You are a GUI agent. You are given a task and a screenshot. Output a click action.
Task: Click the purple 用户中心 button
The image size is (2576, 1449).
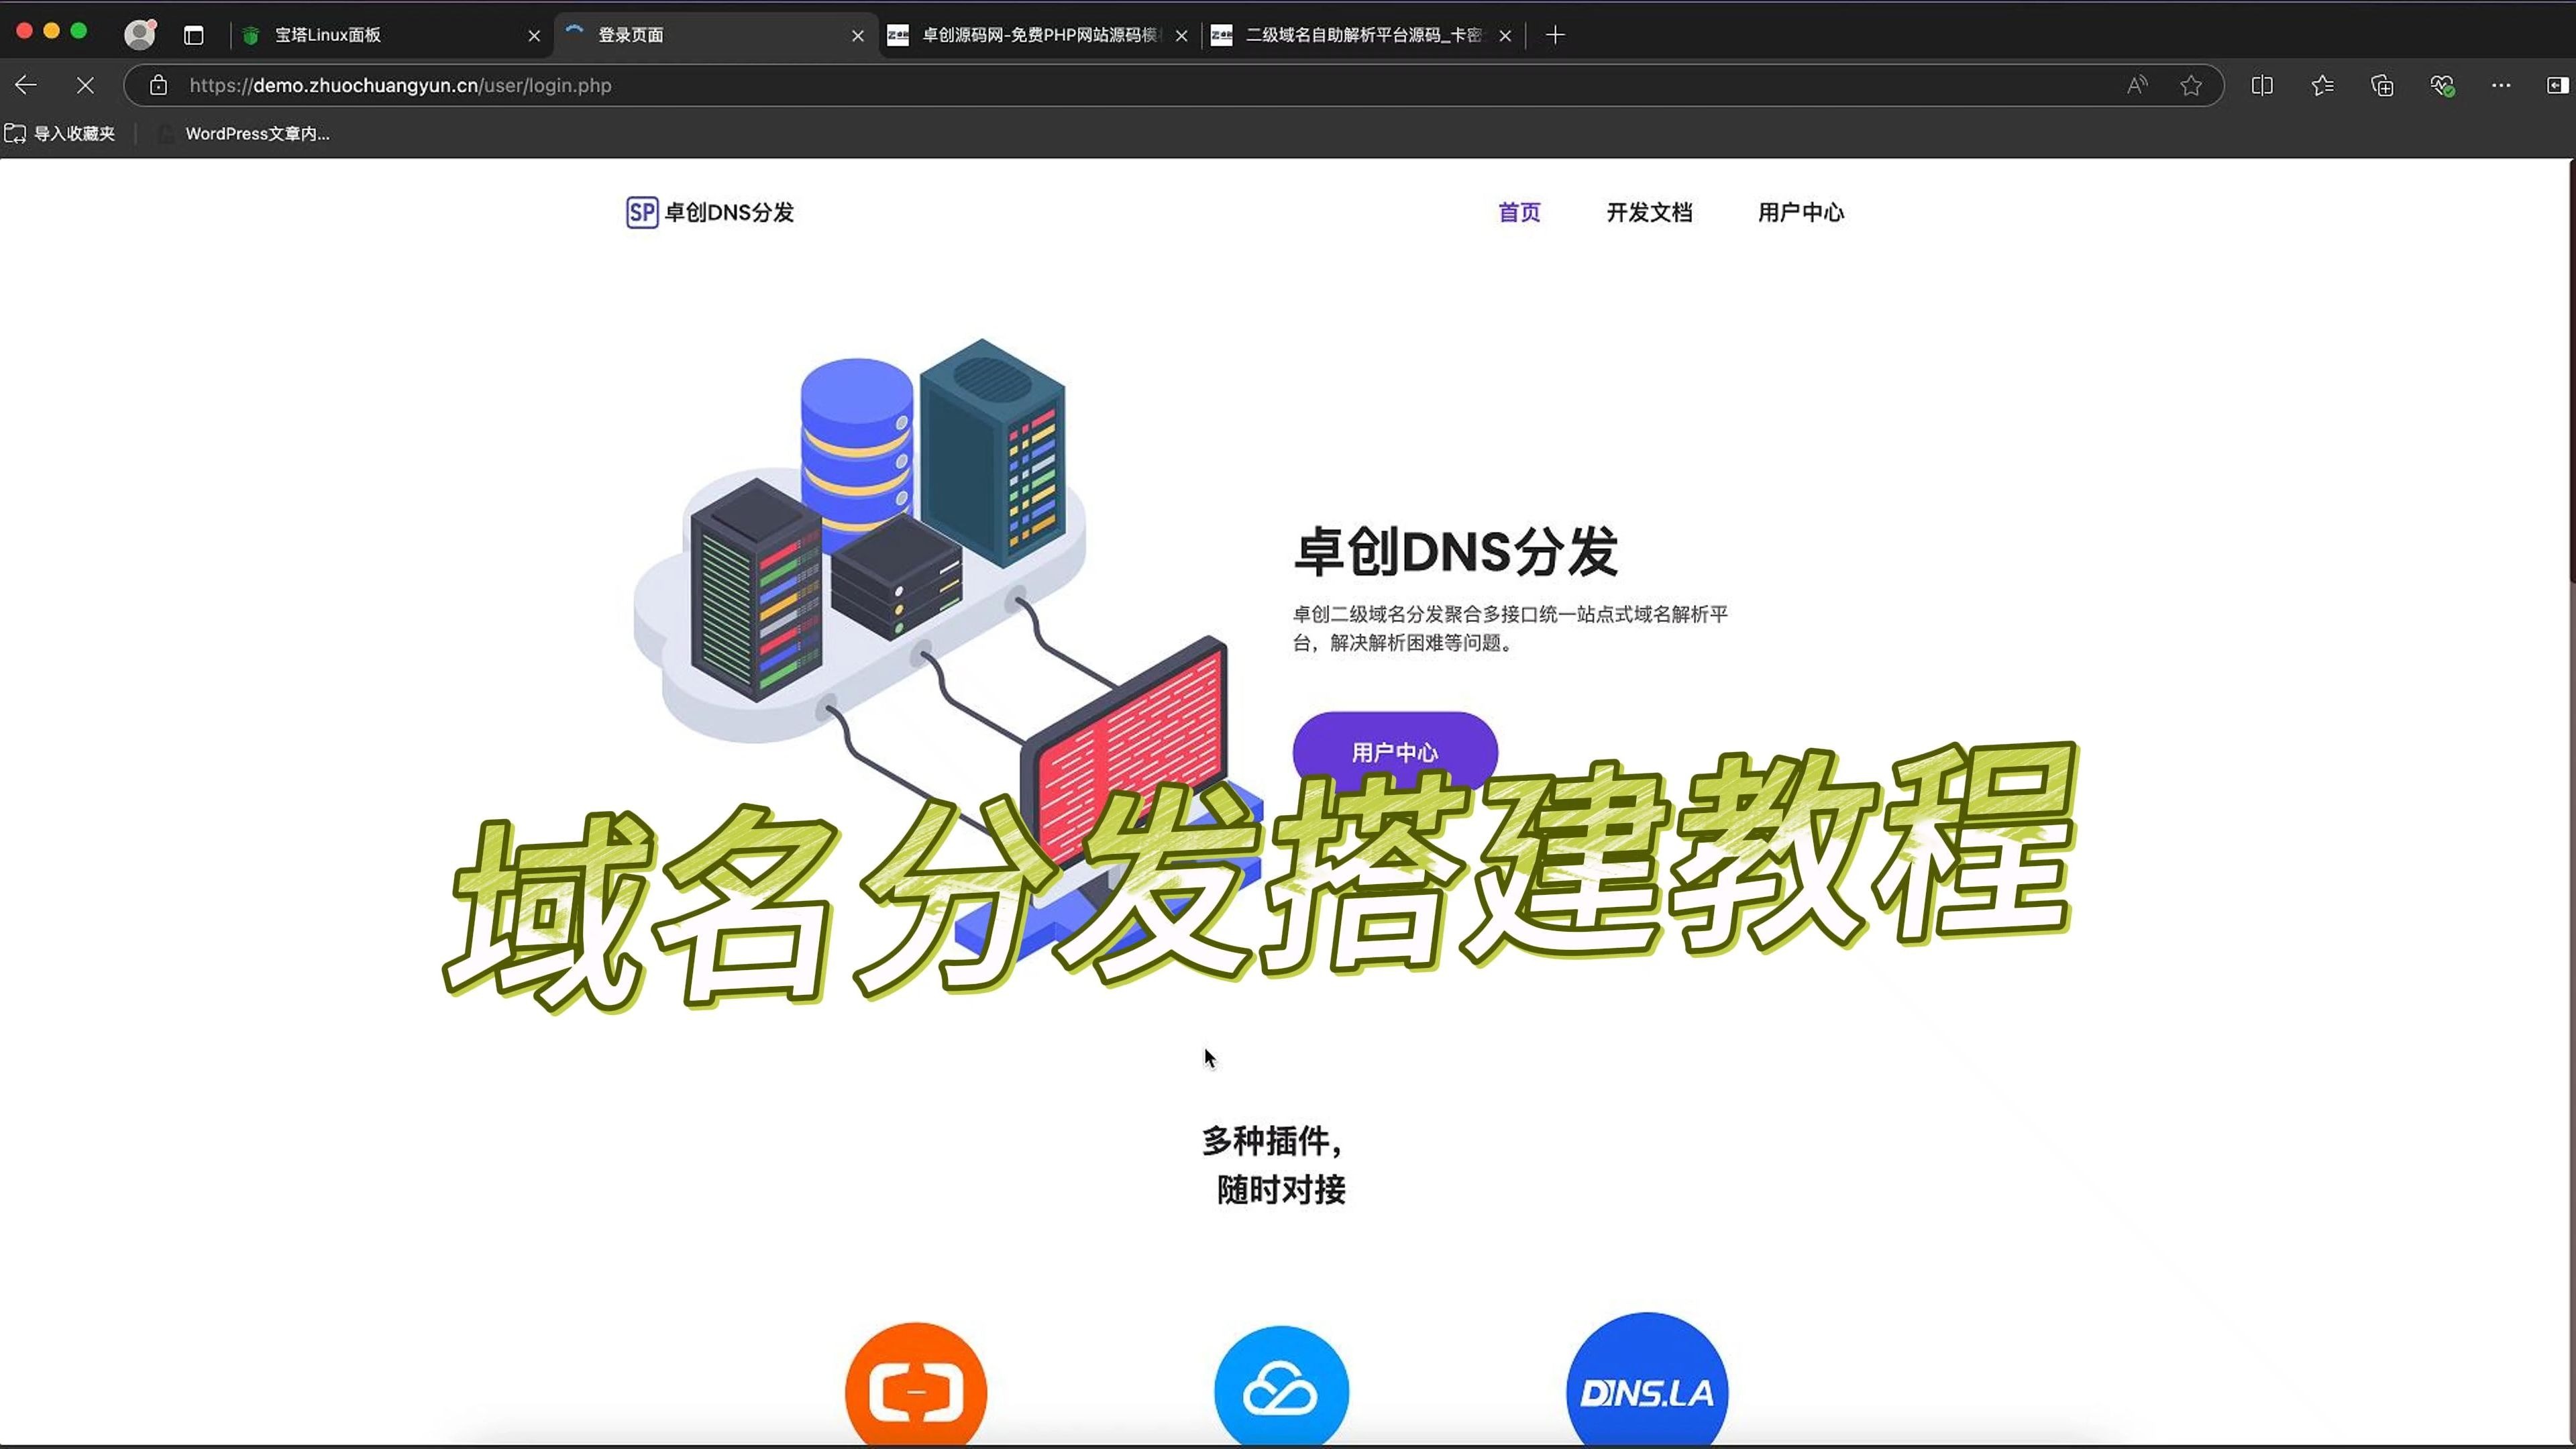pyautogui.click(x=1394, y=751)
